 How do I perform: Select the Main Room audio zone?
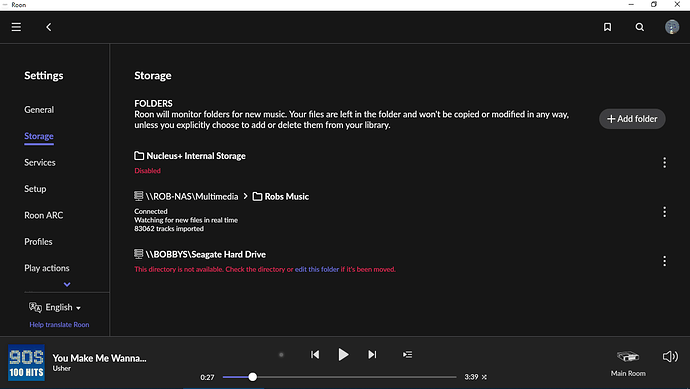pyautogui.click(x=628, y=363)
